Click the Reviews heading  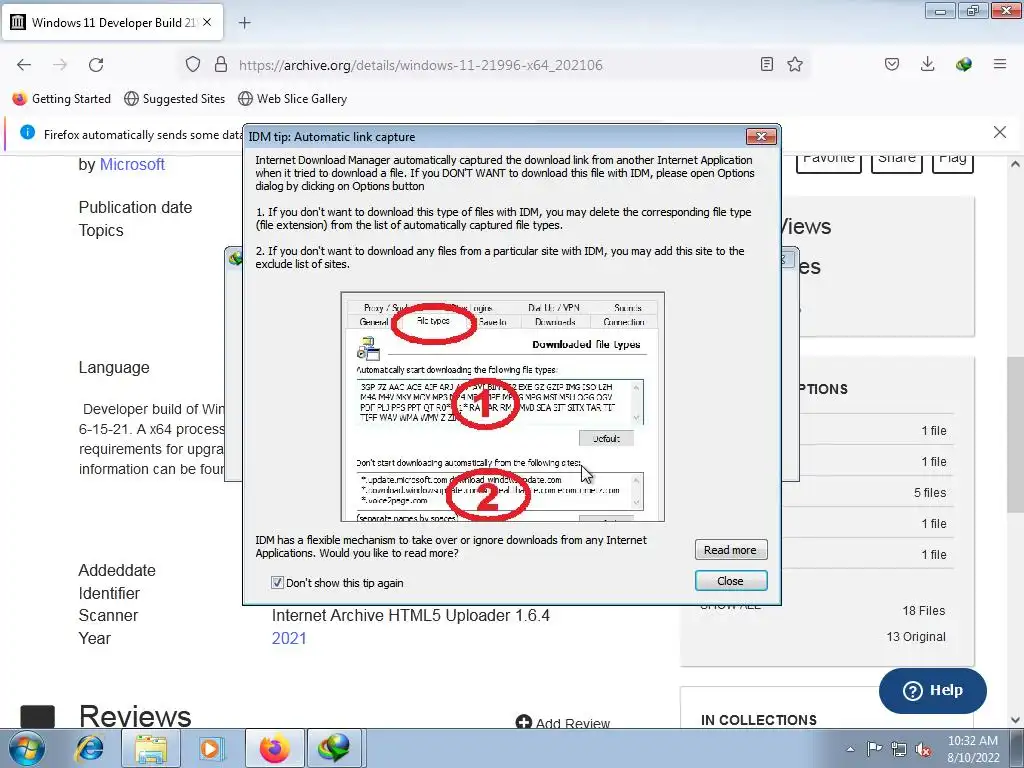point(135,716)
